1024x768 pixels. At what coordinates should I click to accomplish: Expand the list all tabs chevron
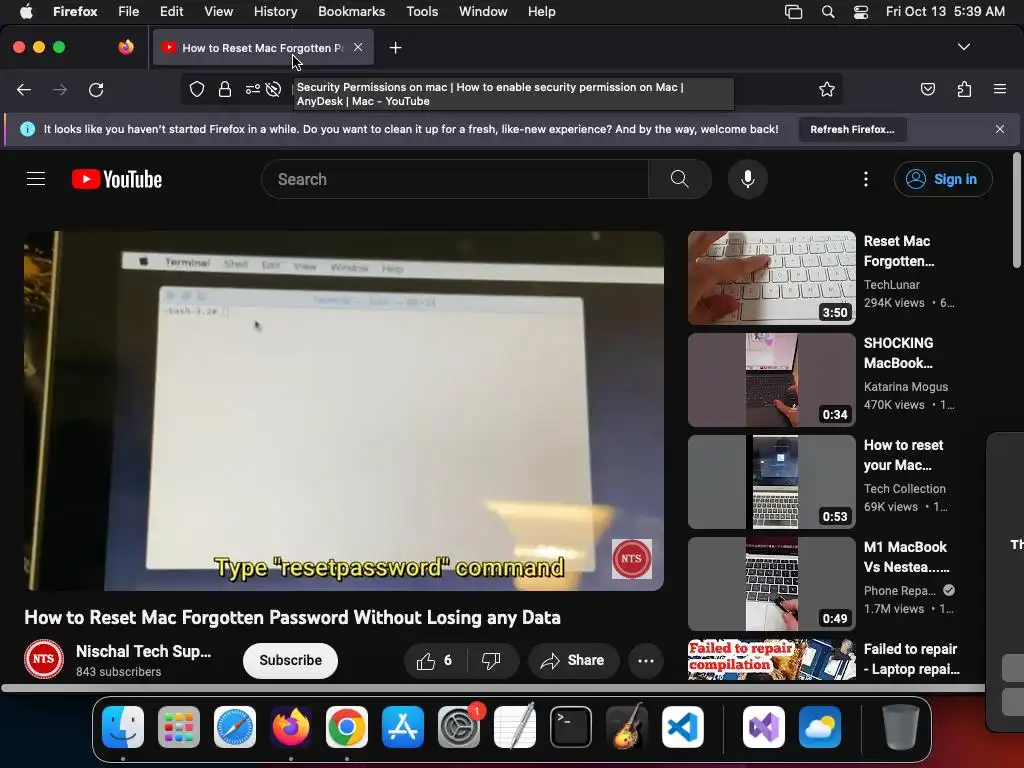964,47
